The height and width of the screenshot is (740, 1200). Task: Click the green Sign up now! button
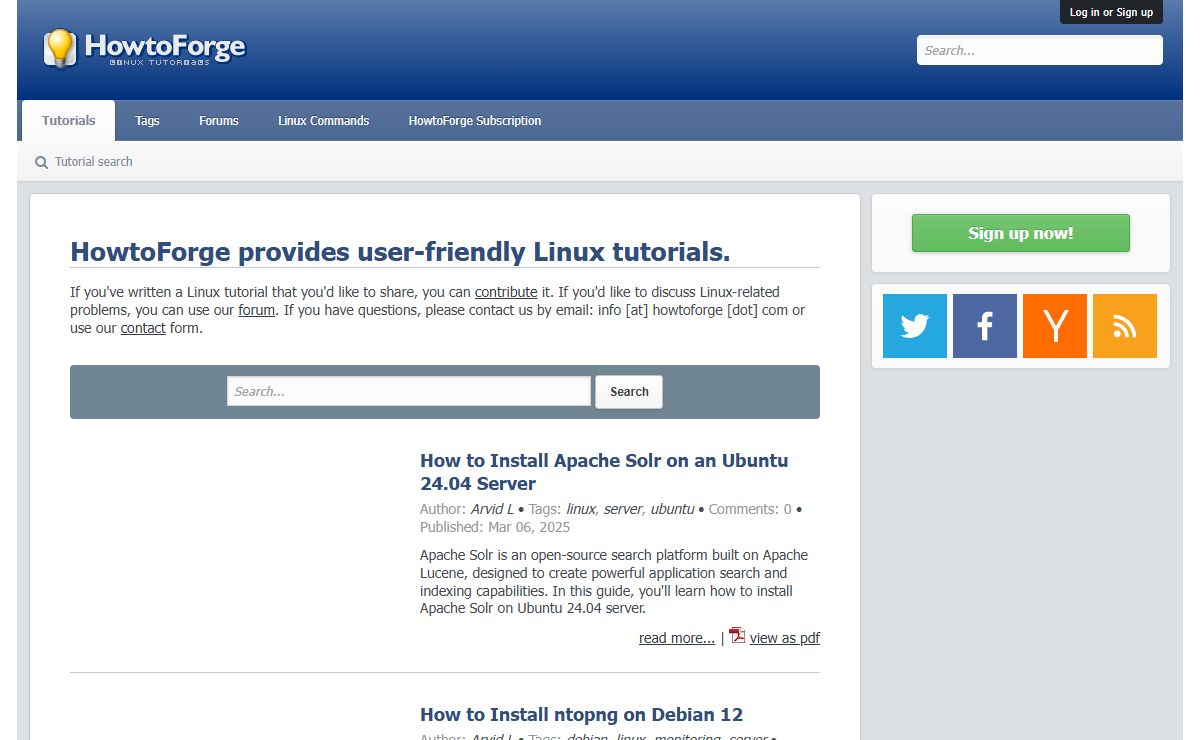[1021, 233]
